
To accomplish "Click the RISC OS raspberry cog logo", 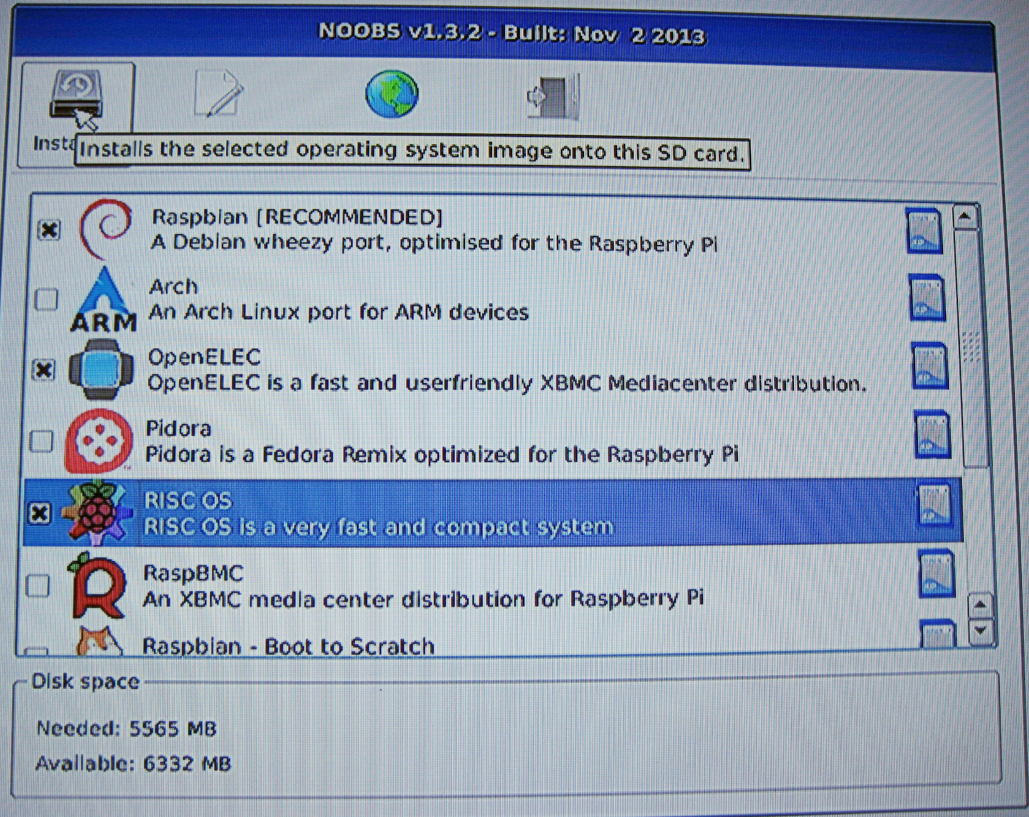I will click(96, 513).
